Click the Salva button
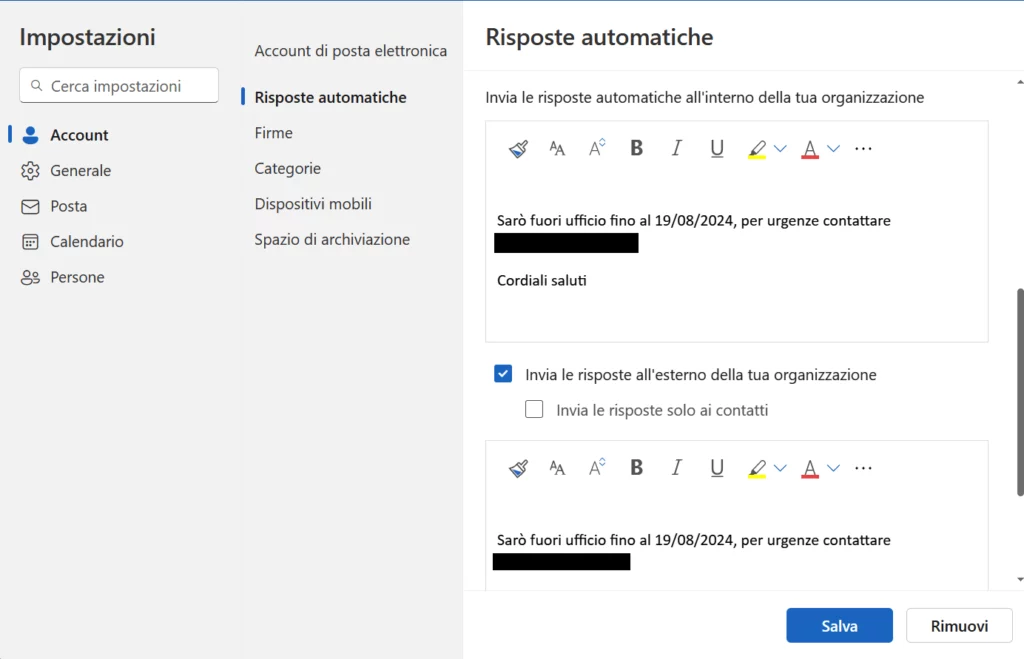 [x=839, y=625]
